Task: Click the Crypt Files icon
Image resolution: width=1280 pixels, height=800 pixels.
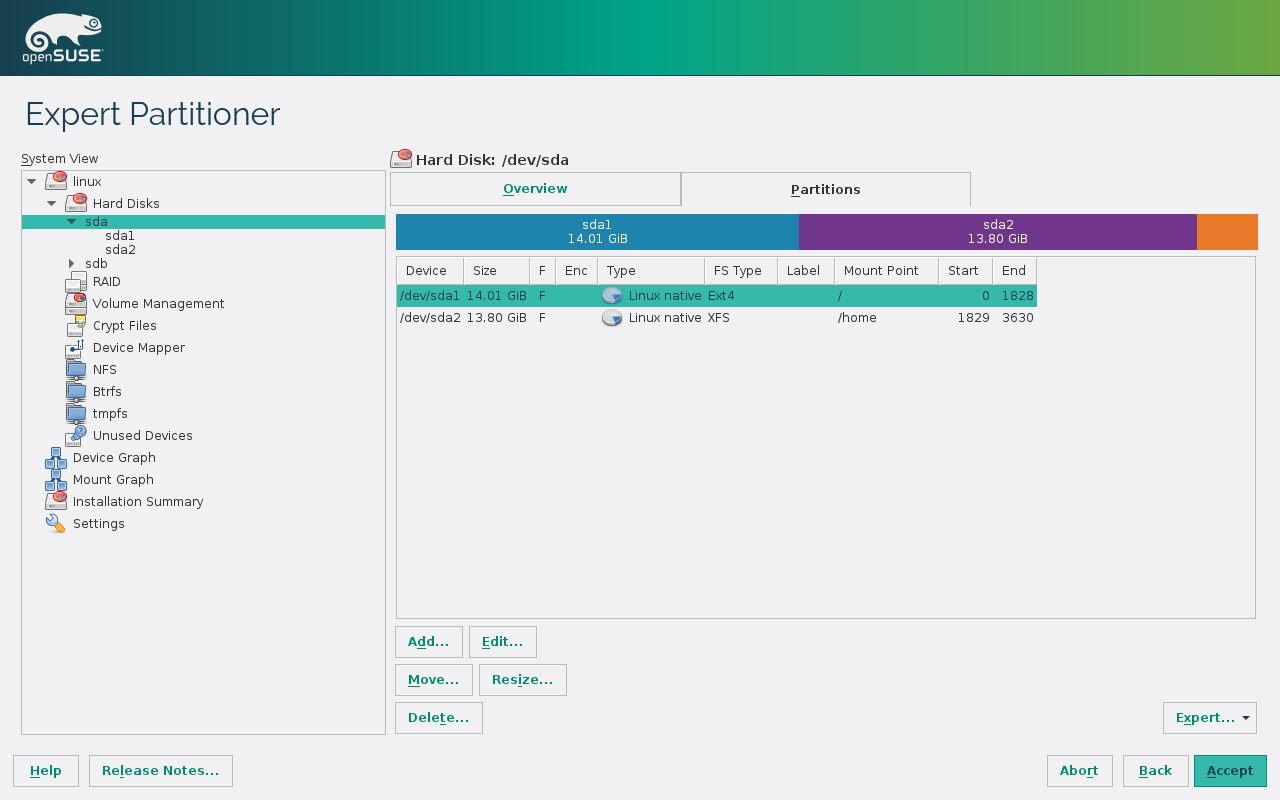Action: (76, 326)
